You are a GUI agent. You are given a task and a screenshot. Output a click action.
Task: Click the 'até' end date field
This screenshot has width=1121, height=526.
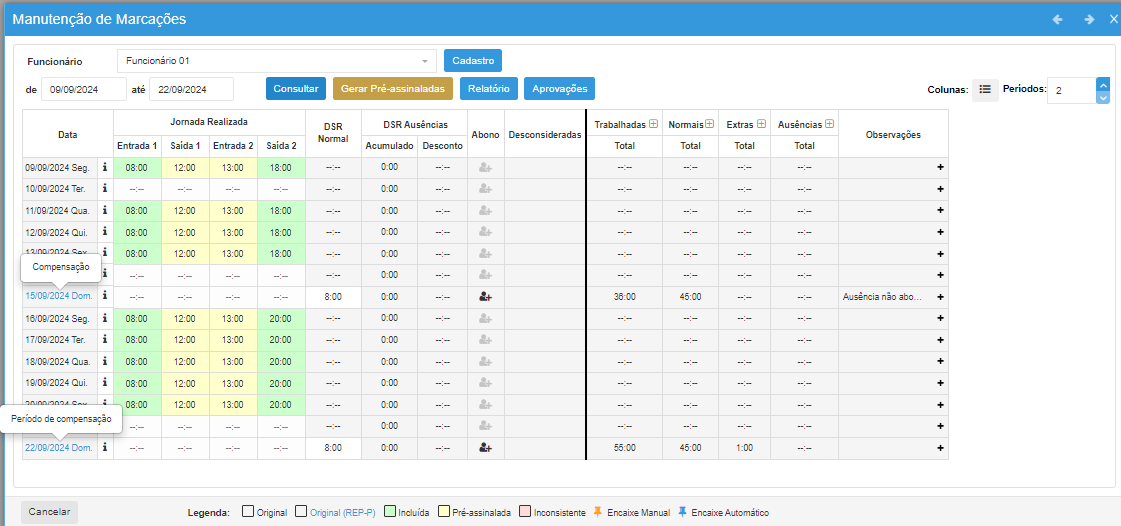click(190, 89)
